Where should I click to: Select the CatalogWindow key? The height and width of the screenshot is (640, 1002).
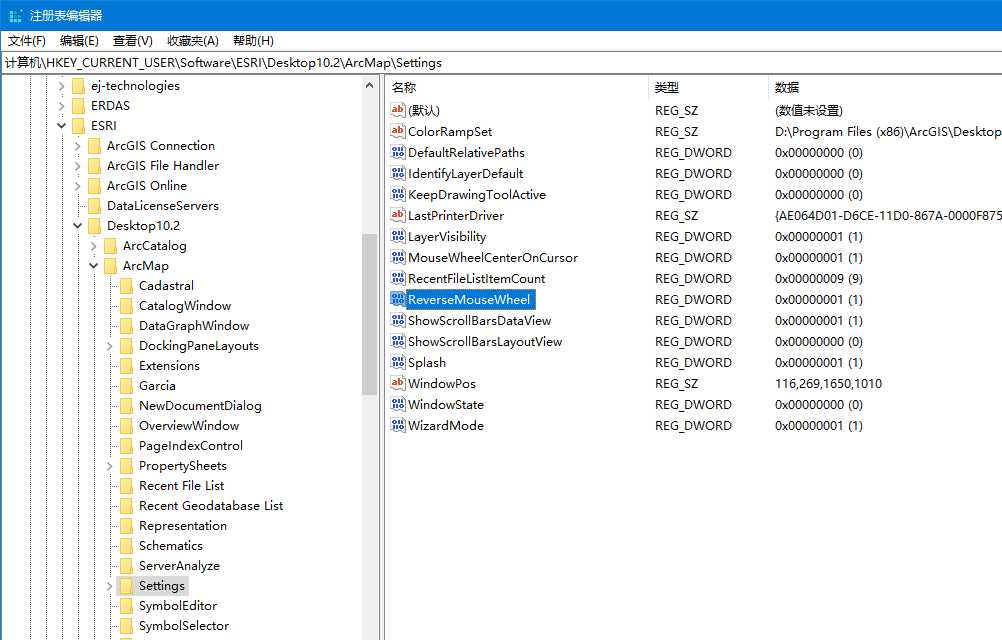click(x=185, y=306)
